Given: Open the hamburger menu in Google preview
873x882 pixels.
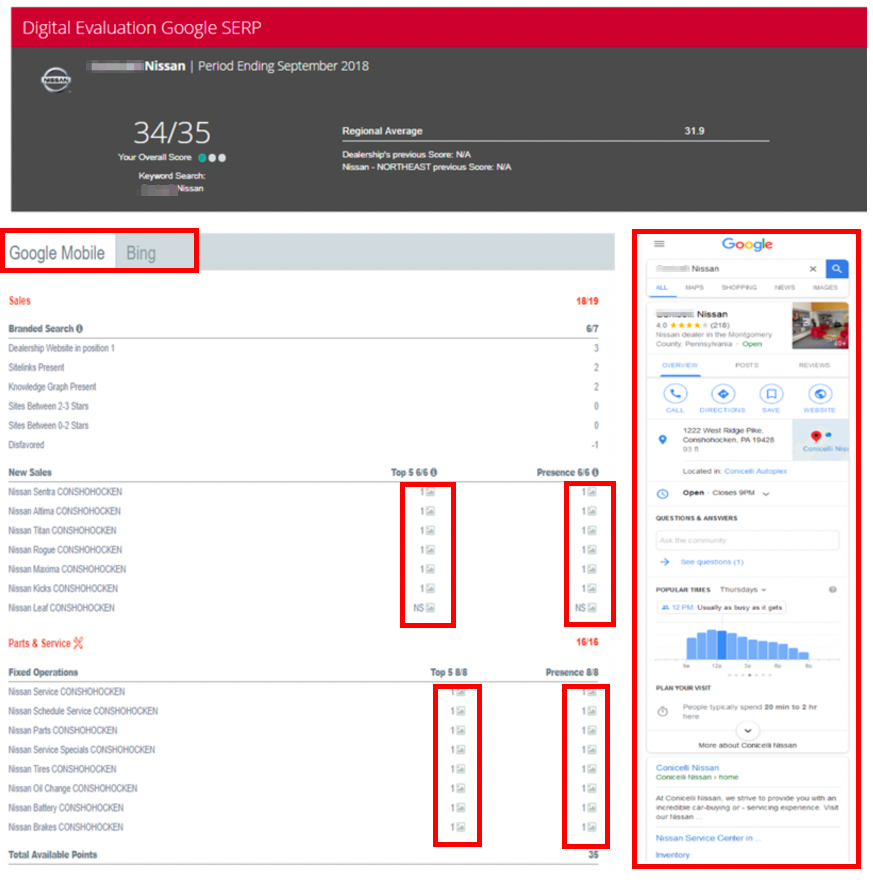Looking at the screenshot, I should point(659,244).
